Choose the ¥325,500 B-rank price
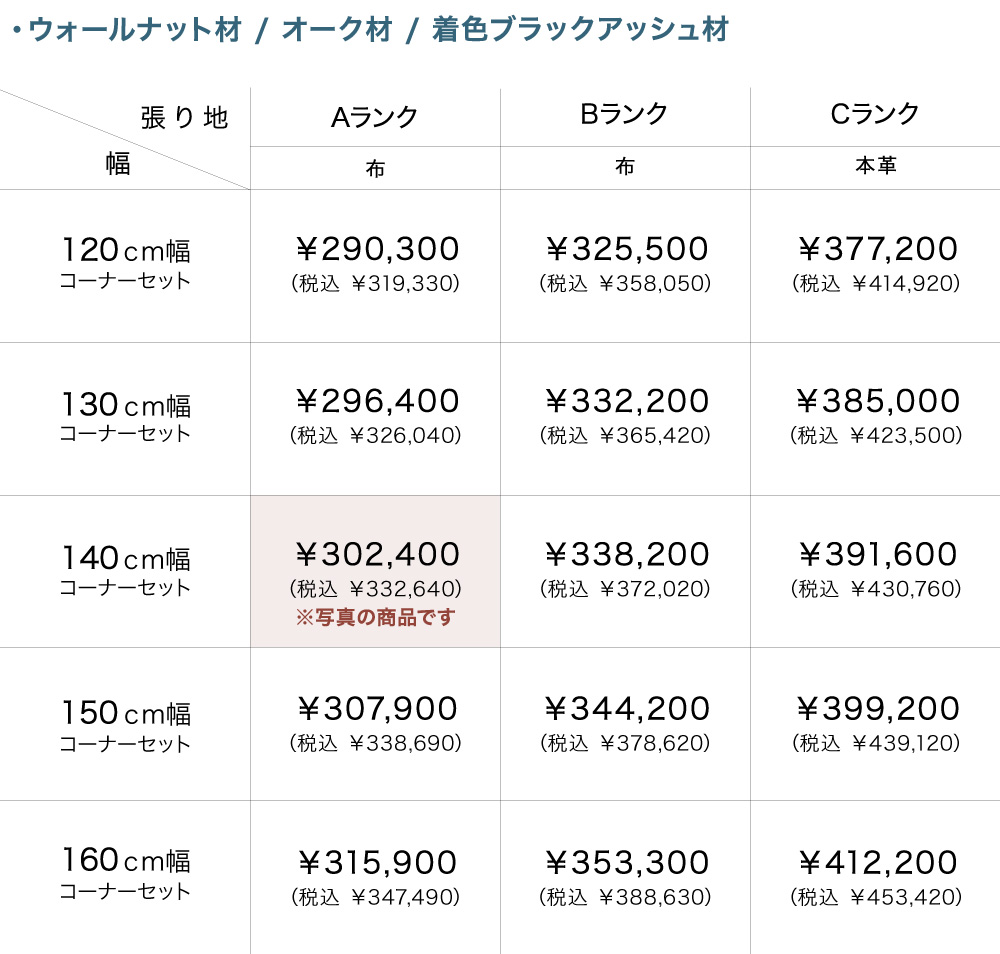 coord(627,249)
